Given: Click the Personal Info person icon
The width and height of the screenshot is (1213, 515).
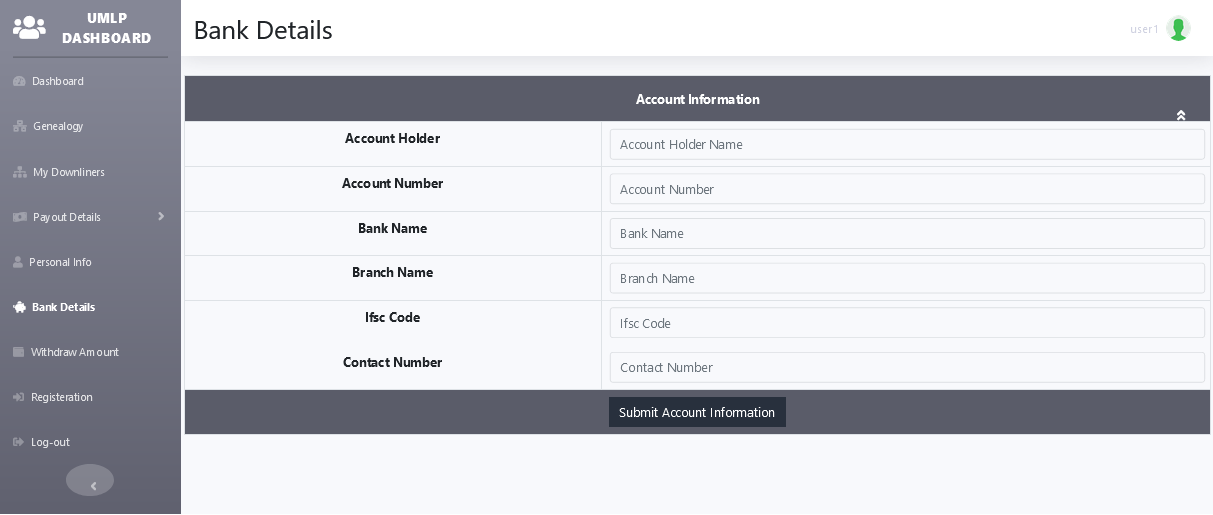Looking at the screenshot, I should (x=18, y=262).
